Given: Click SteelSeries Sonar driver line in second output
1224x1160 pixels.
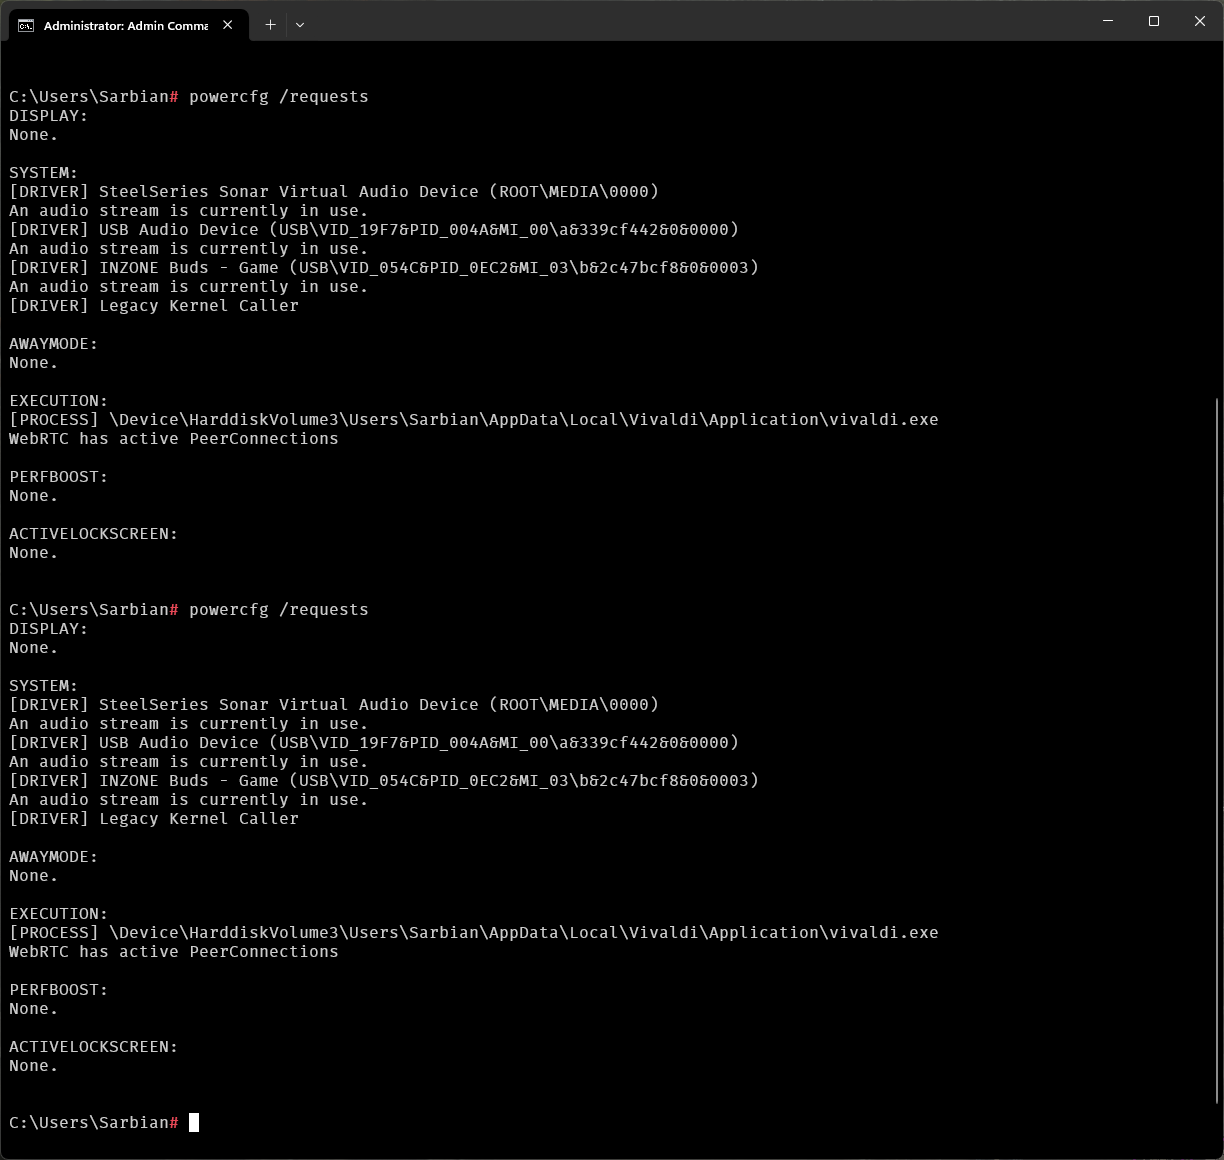Looking at the screenshot, I should tap(334, 705).
